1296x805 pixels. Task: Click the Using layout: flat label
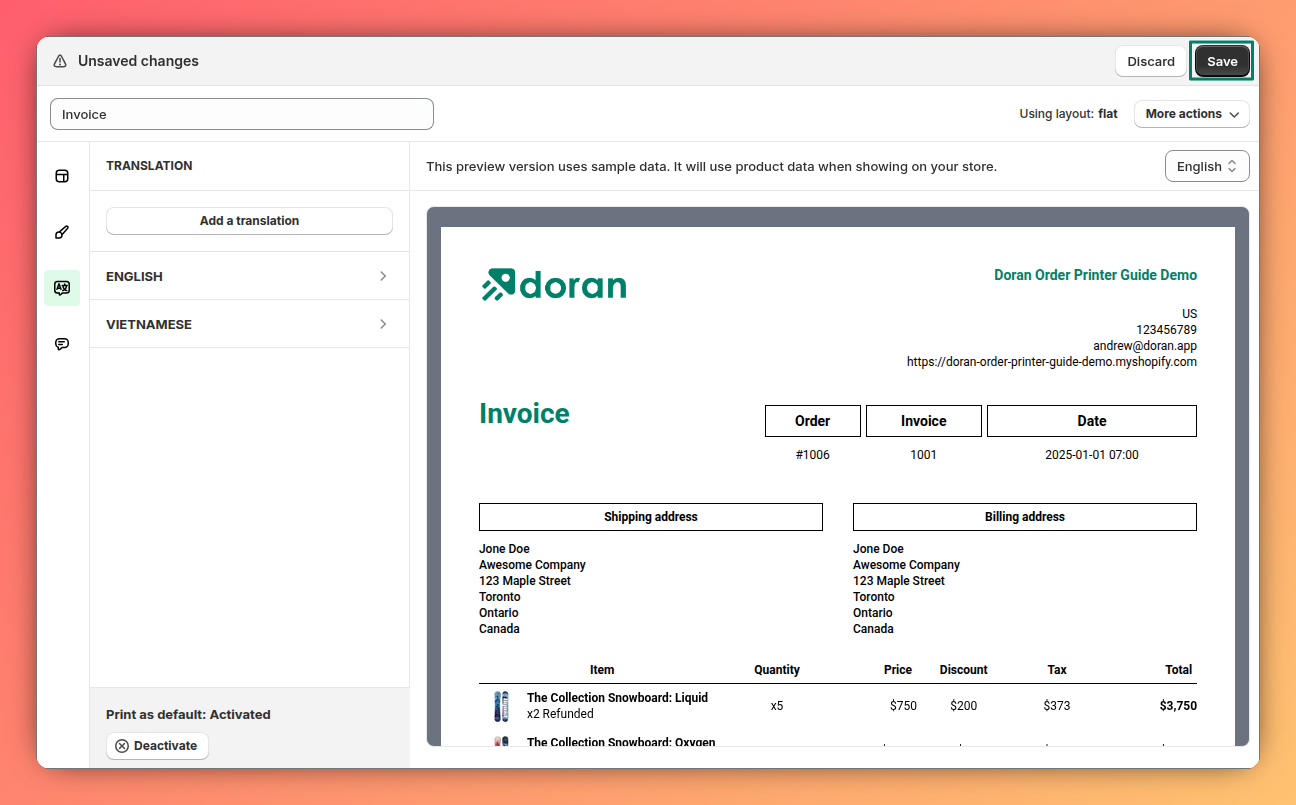coord(1068,114)
